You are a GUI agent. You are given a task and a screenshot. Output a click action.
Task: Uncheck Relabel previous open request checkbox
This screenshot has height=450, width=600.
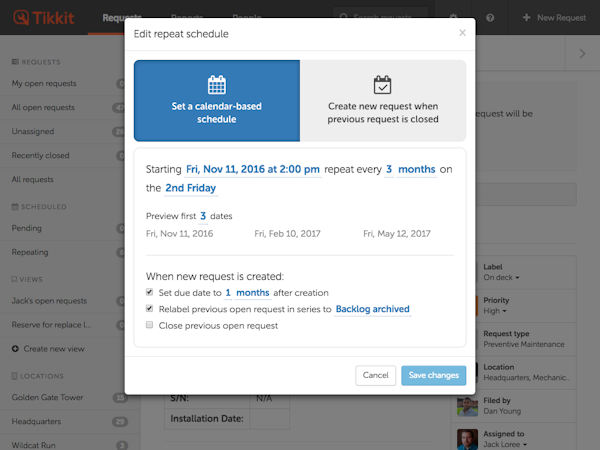149,309
